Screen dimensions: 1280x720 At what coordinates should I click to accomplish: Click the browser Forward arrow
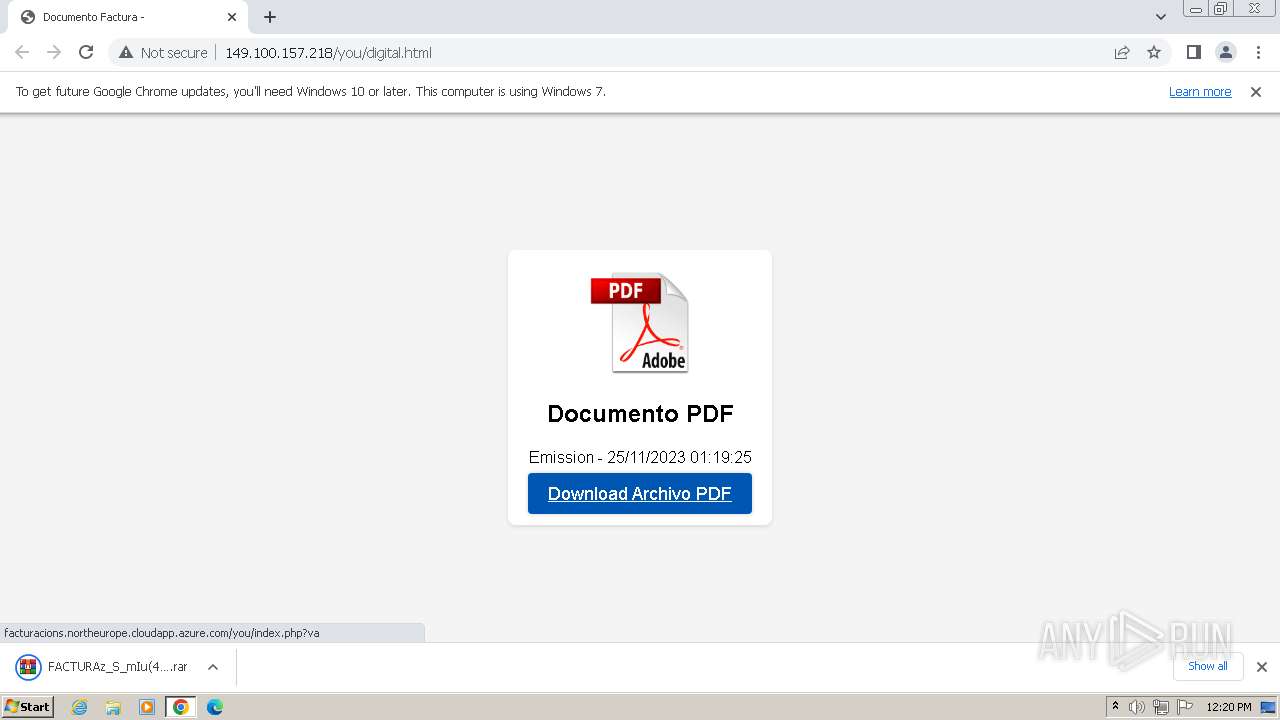pyautogui.click(x=54, y=52)
